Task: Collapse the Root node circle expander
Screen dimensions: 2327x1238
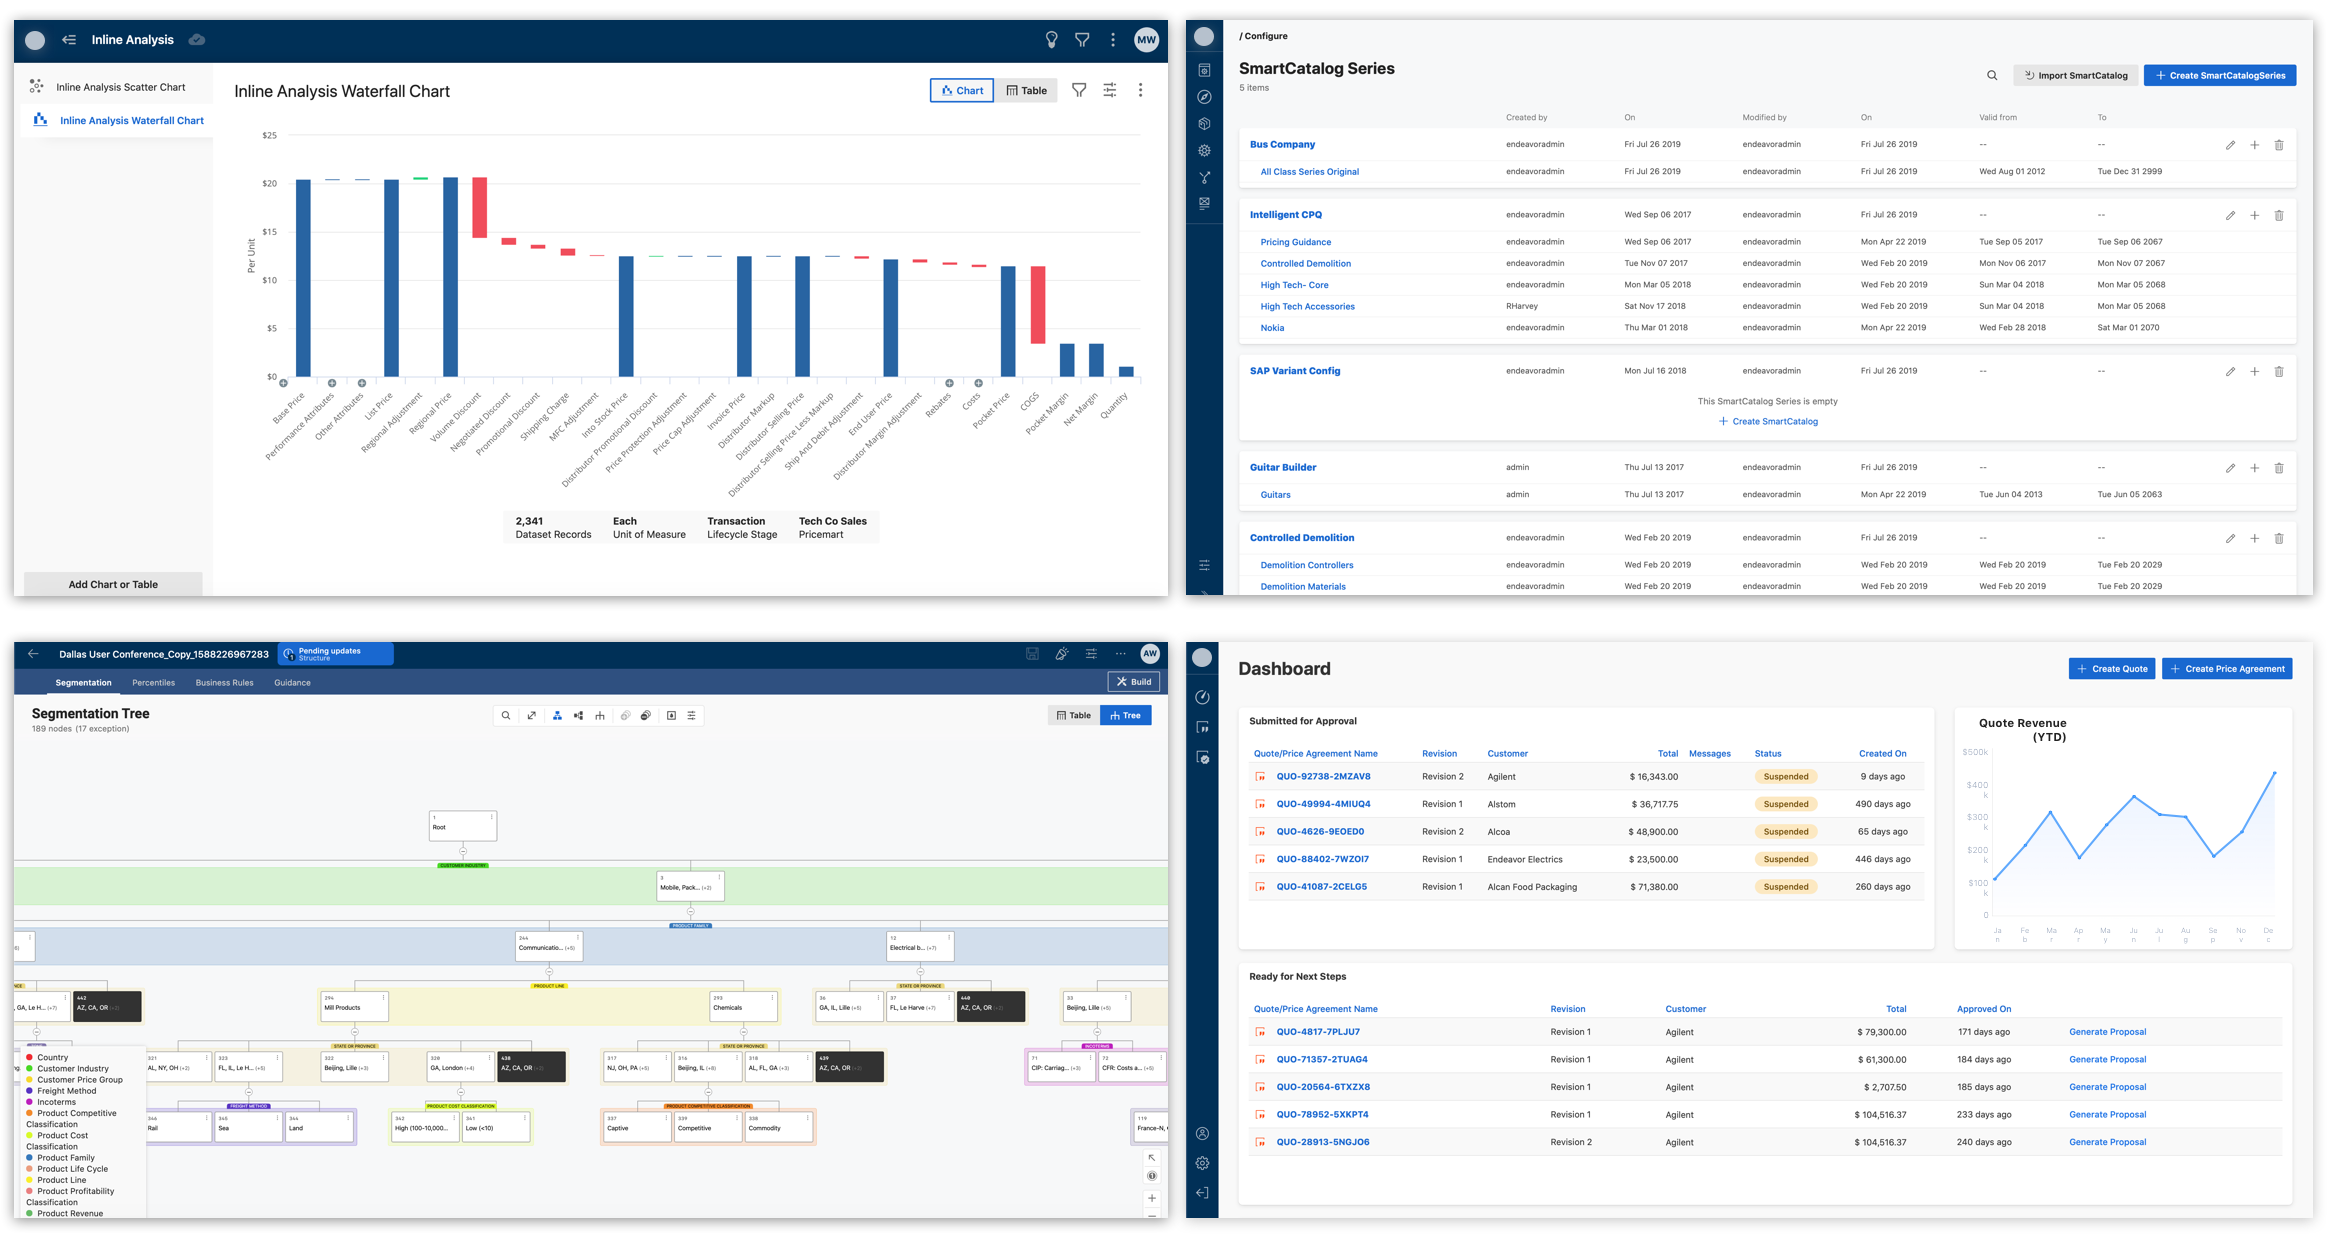Action: [x=463, y=851]
